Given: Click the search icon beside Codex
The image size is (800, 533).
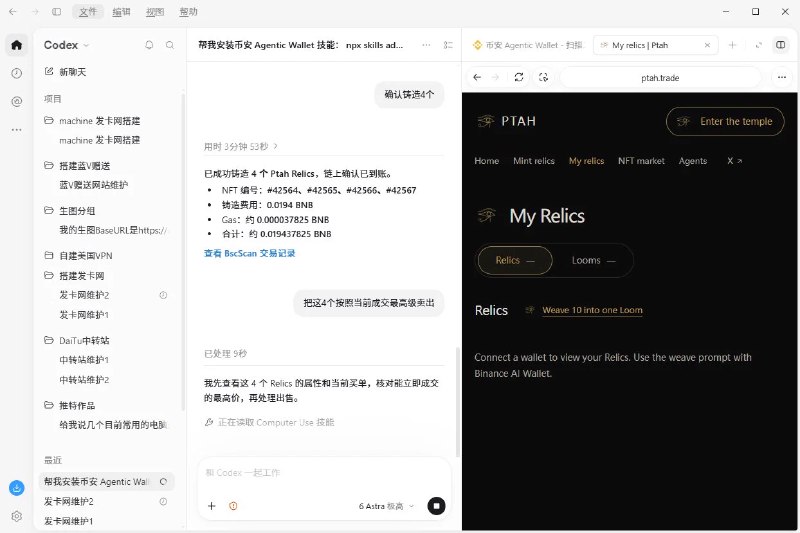Looking at the screenshot, I should point(170,45).
